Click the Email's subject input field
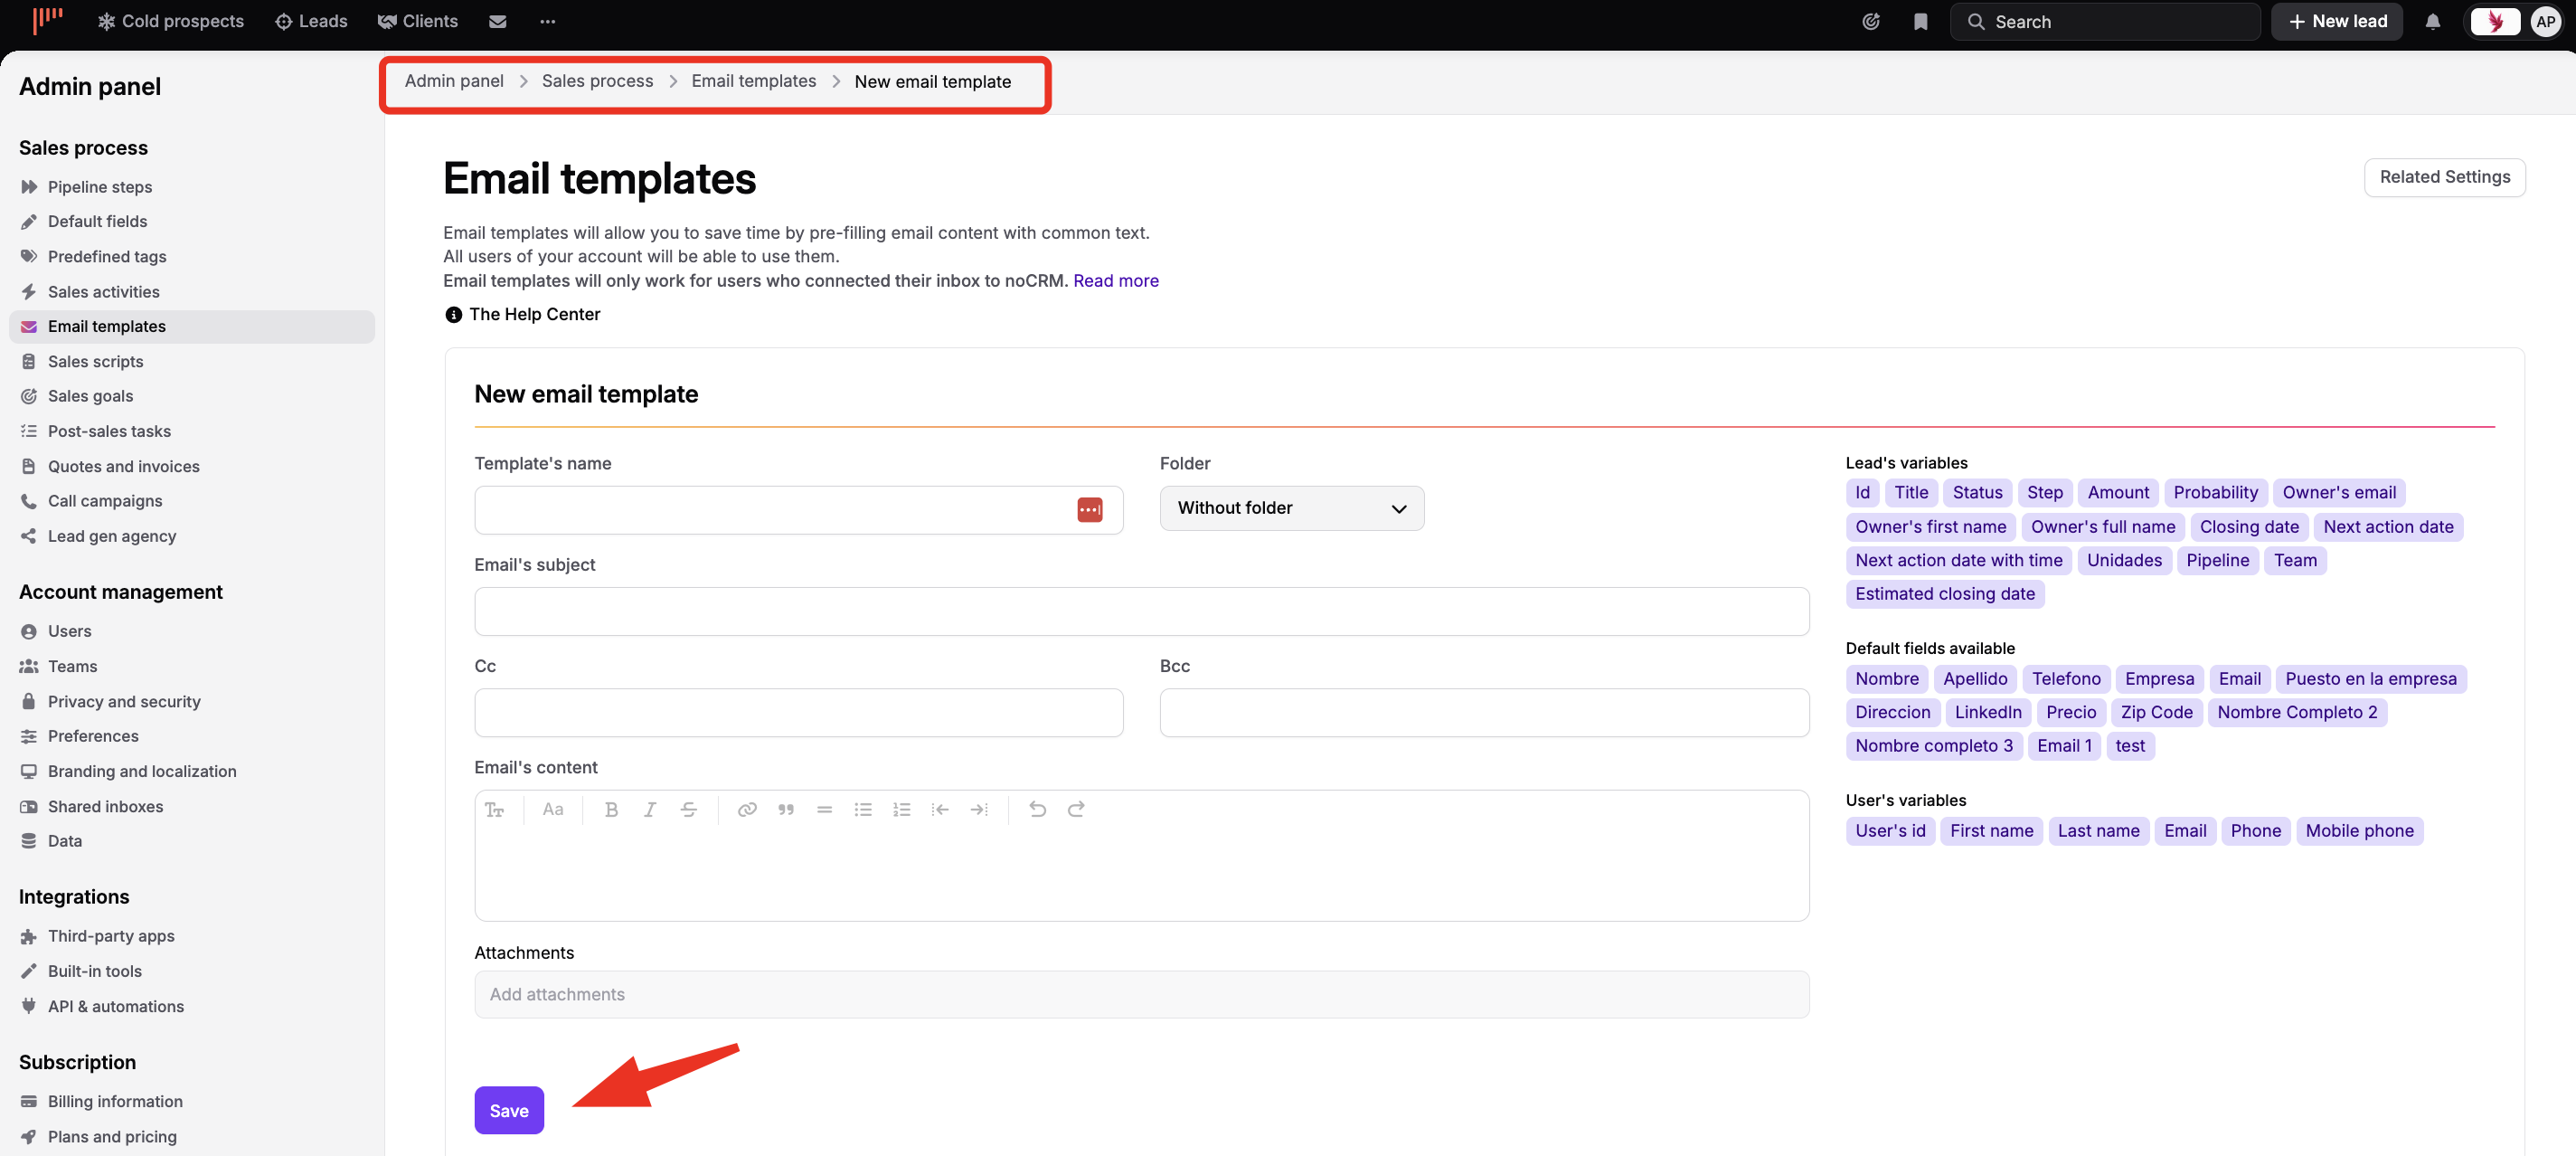Viewport: 2576px width, 1156px height. pyautogui.click(x=1141, y=611)
